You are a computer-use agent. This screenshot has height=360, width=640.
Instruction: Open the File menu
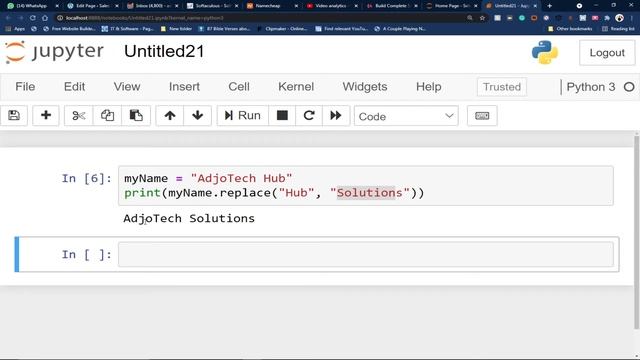point(25,87)
